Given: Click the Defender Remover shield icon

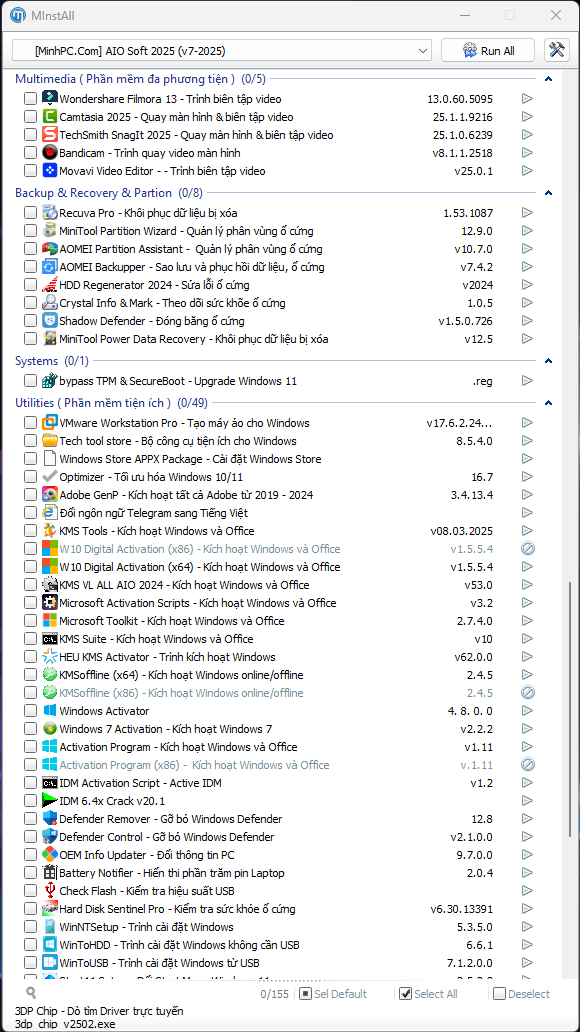Looking at the screenshot, I should [49, 819].
